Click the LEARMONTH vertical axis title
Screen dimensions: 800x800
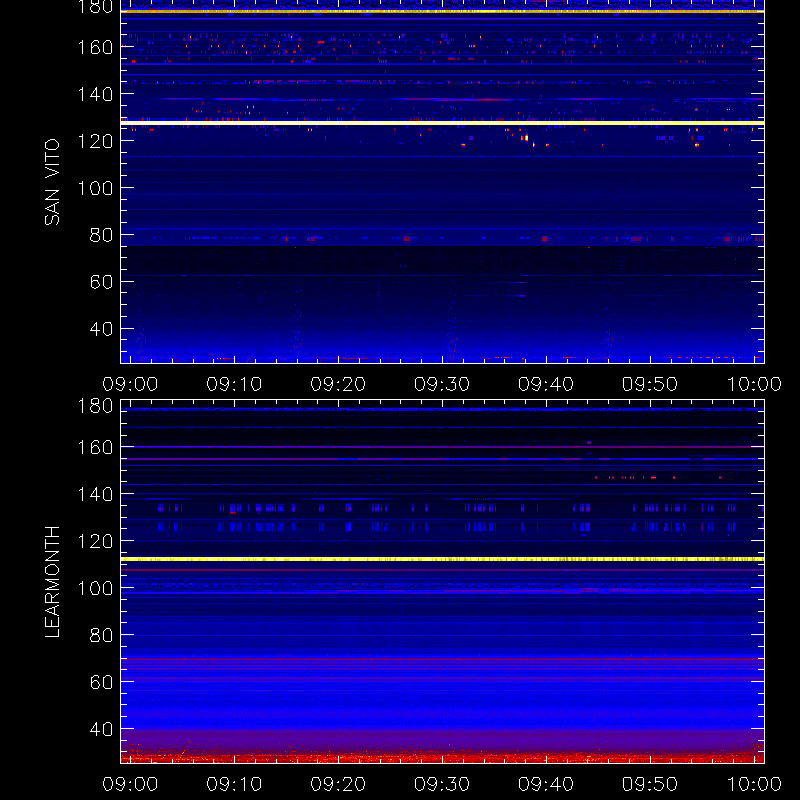(52, 582)
